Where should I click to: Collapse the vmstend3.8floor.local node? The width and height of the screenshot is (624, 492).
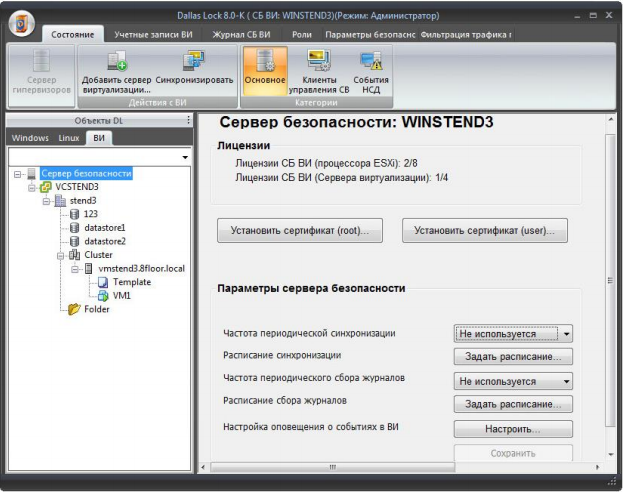pyautogui.click(x=74, y=269)
